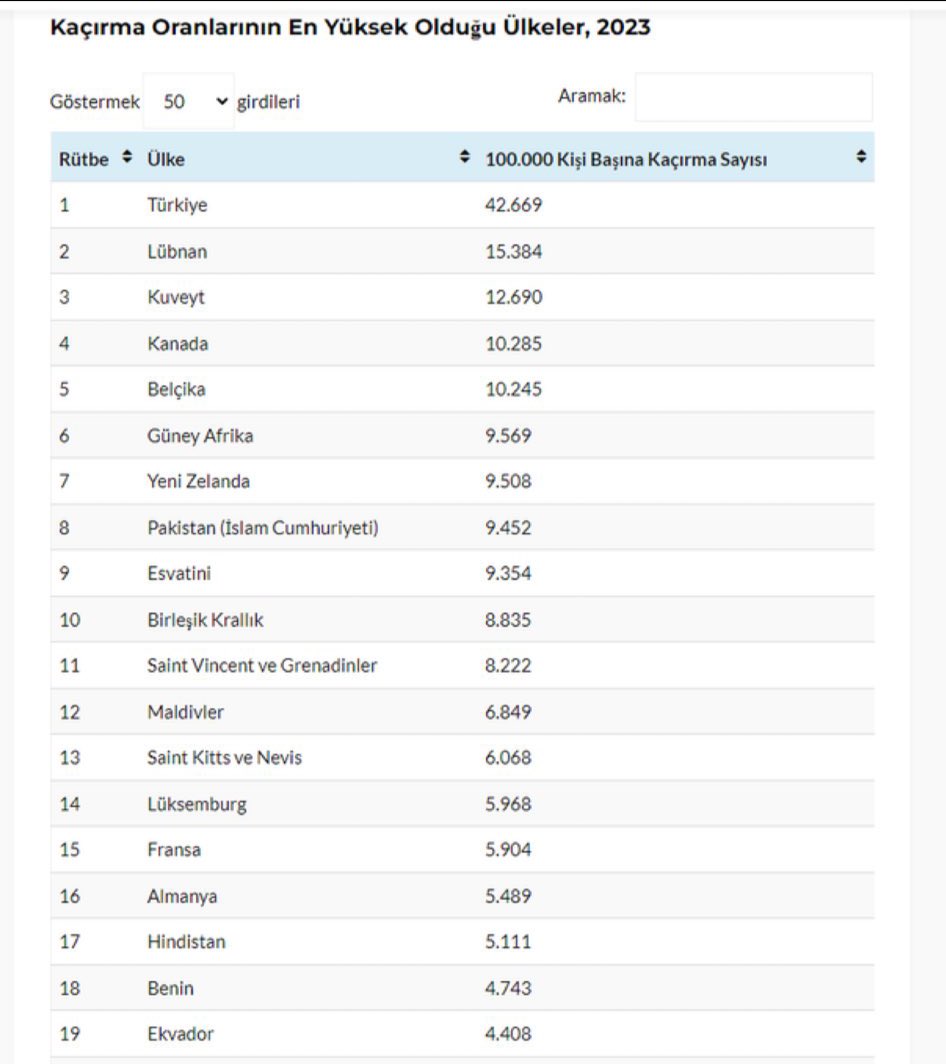Select the Lüksemburg country cell
946x1064 pixels.
click(197, 805)
